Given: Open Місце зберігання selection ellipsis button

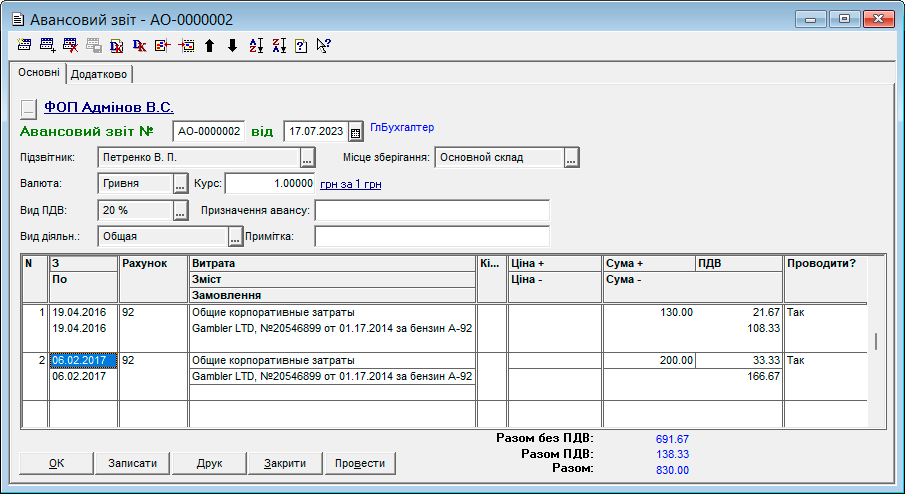Looking at the screenshot, I should (571, 157).
